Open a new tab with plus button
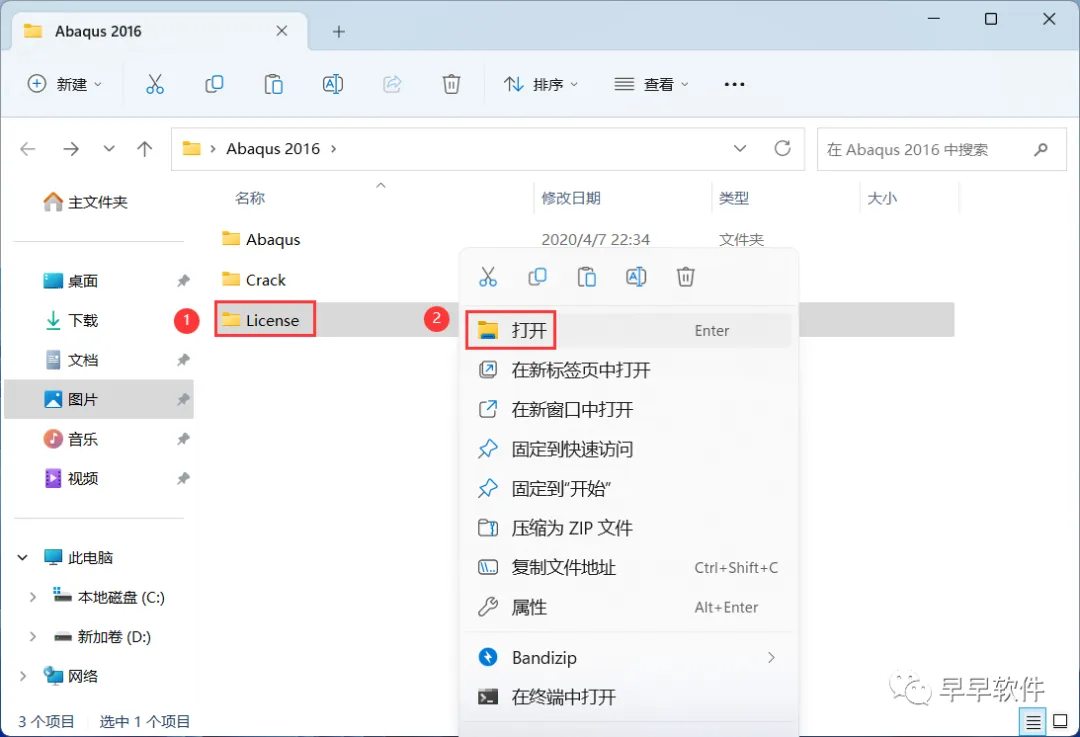The height and width of the screenshot is (737, 1080). pos(338,32)
